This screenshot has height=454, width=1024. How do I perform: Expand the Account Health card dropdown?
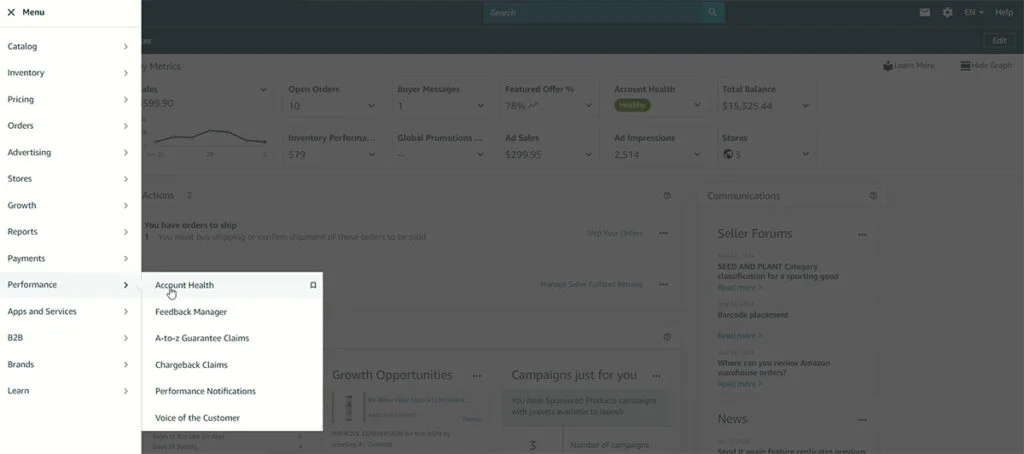point(697,105)
